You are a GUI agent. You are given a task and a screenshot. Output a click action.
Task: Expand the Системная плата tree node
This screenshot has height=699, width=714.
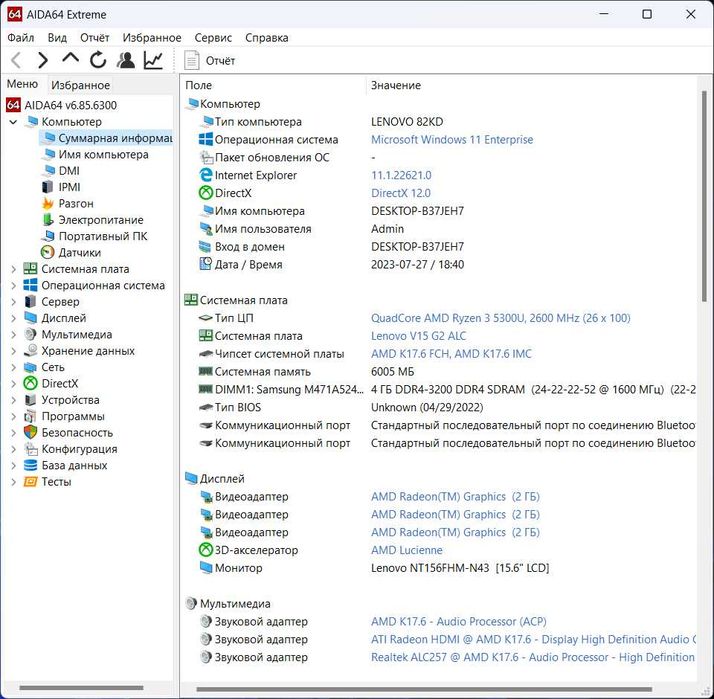[14, 269]
